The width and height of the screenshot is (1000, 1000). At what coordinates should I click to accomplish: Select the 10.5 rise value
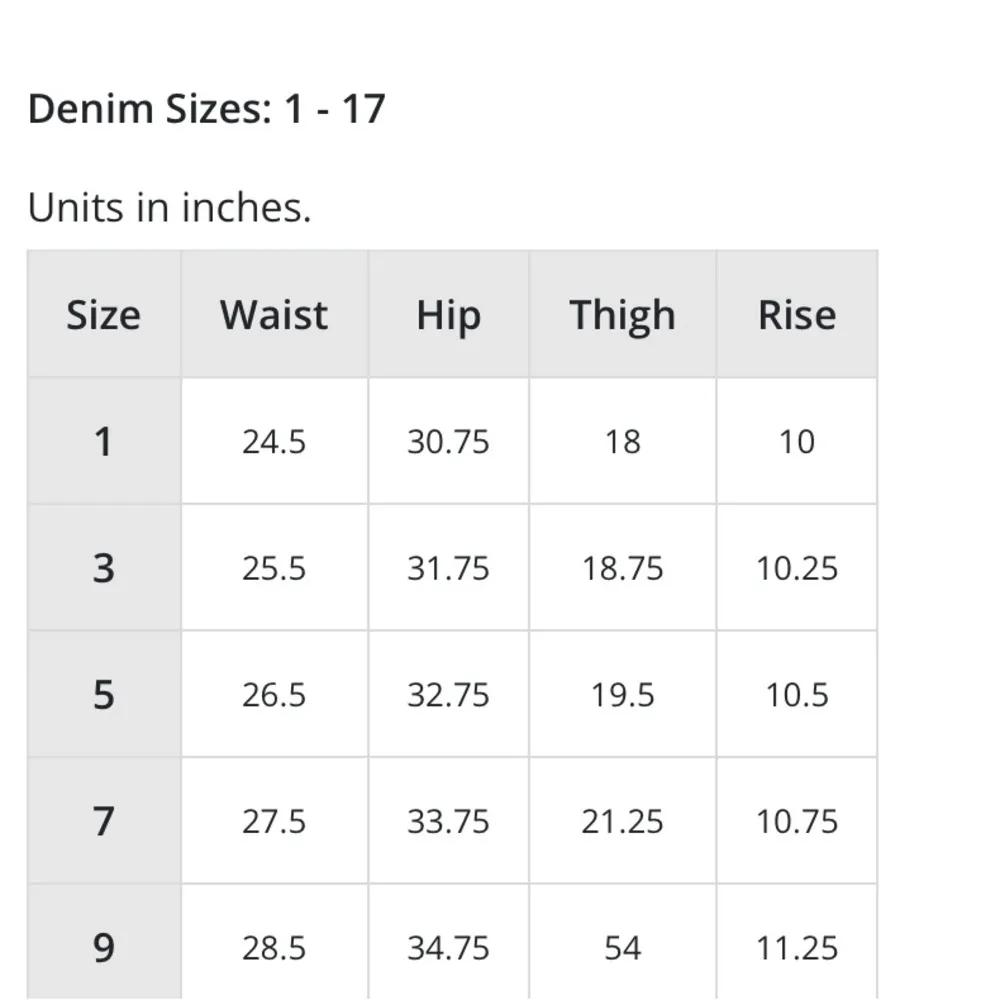coord(797,694)
